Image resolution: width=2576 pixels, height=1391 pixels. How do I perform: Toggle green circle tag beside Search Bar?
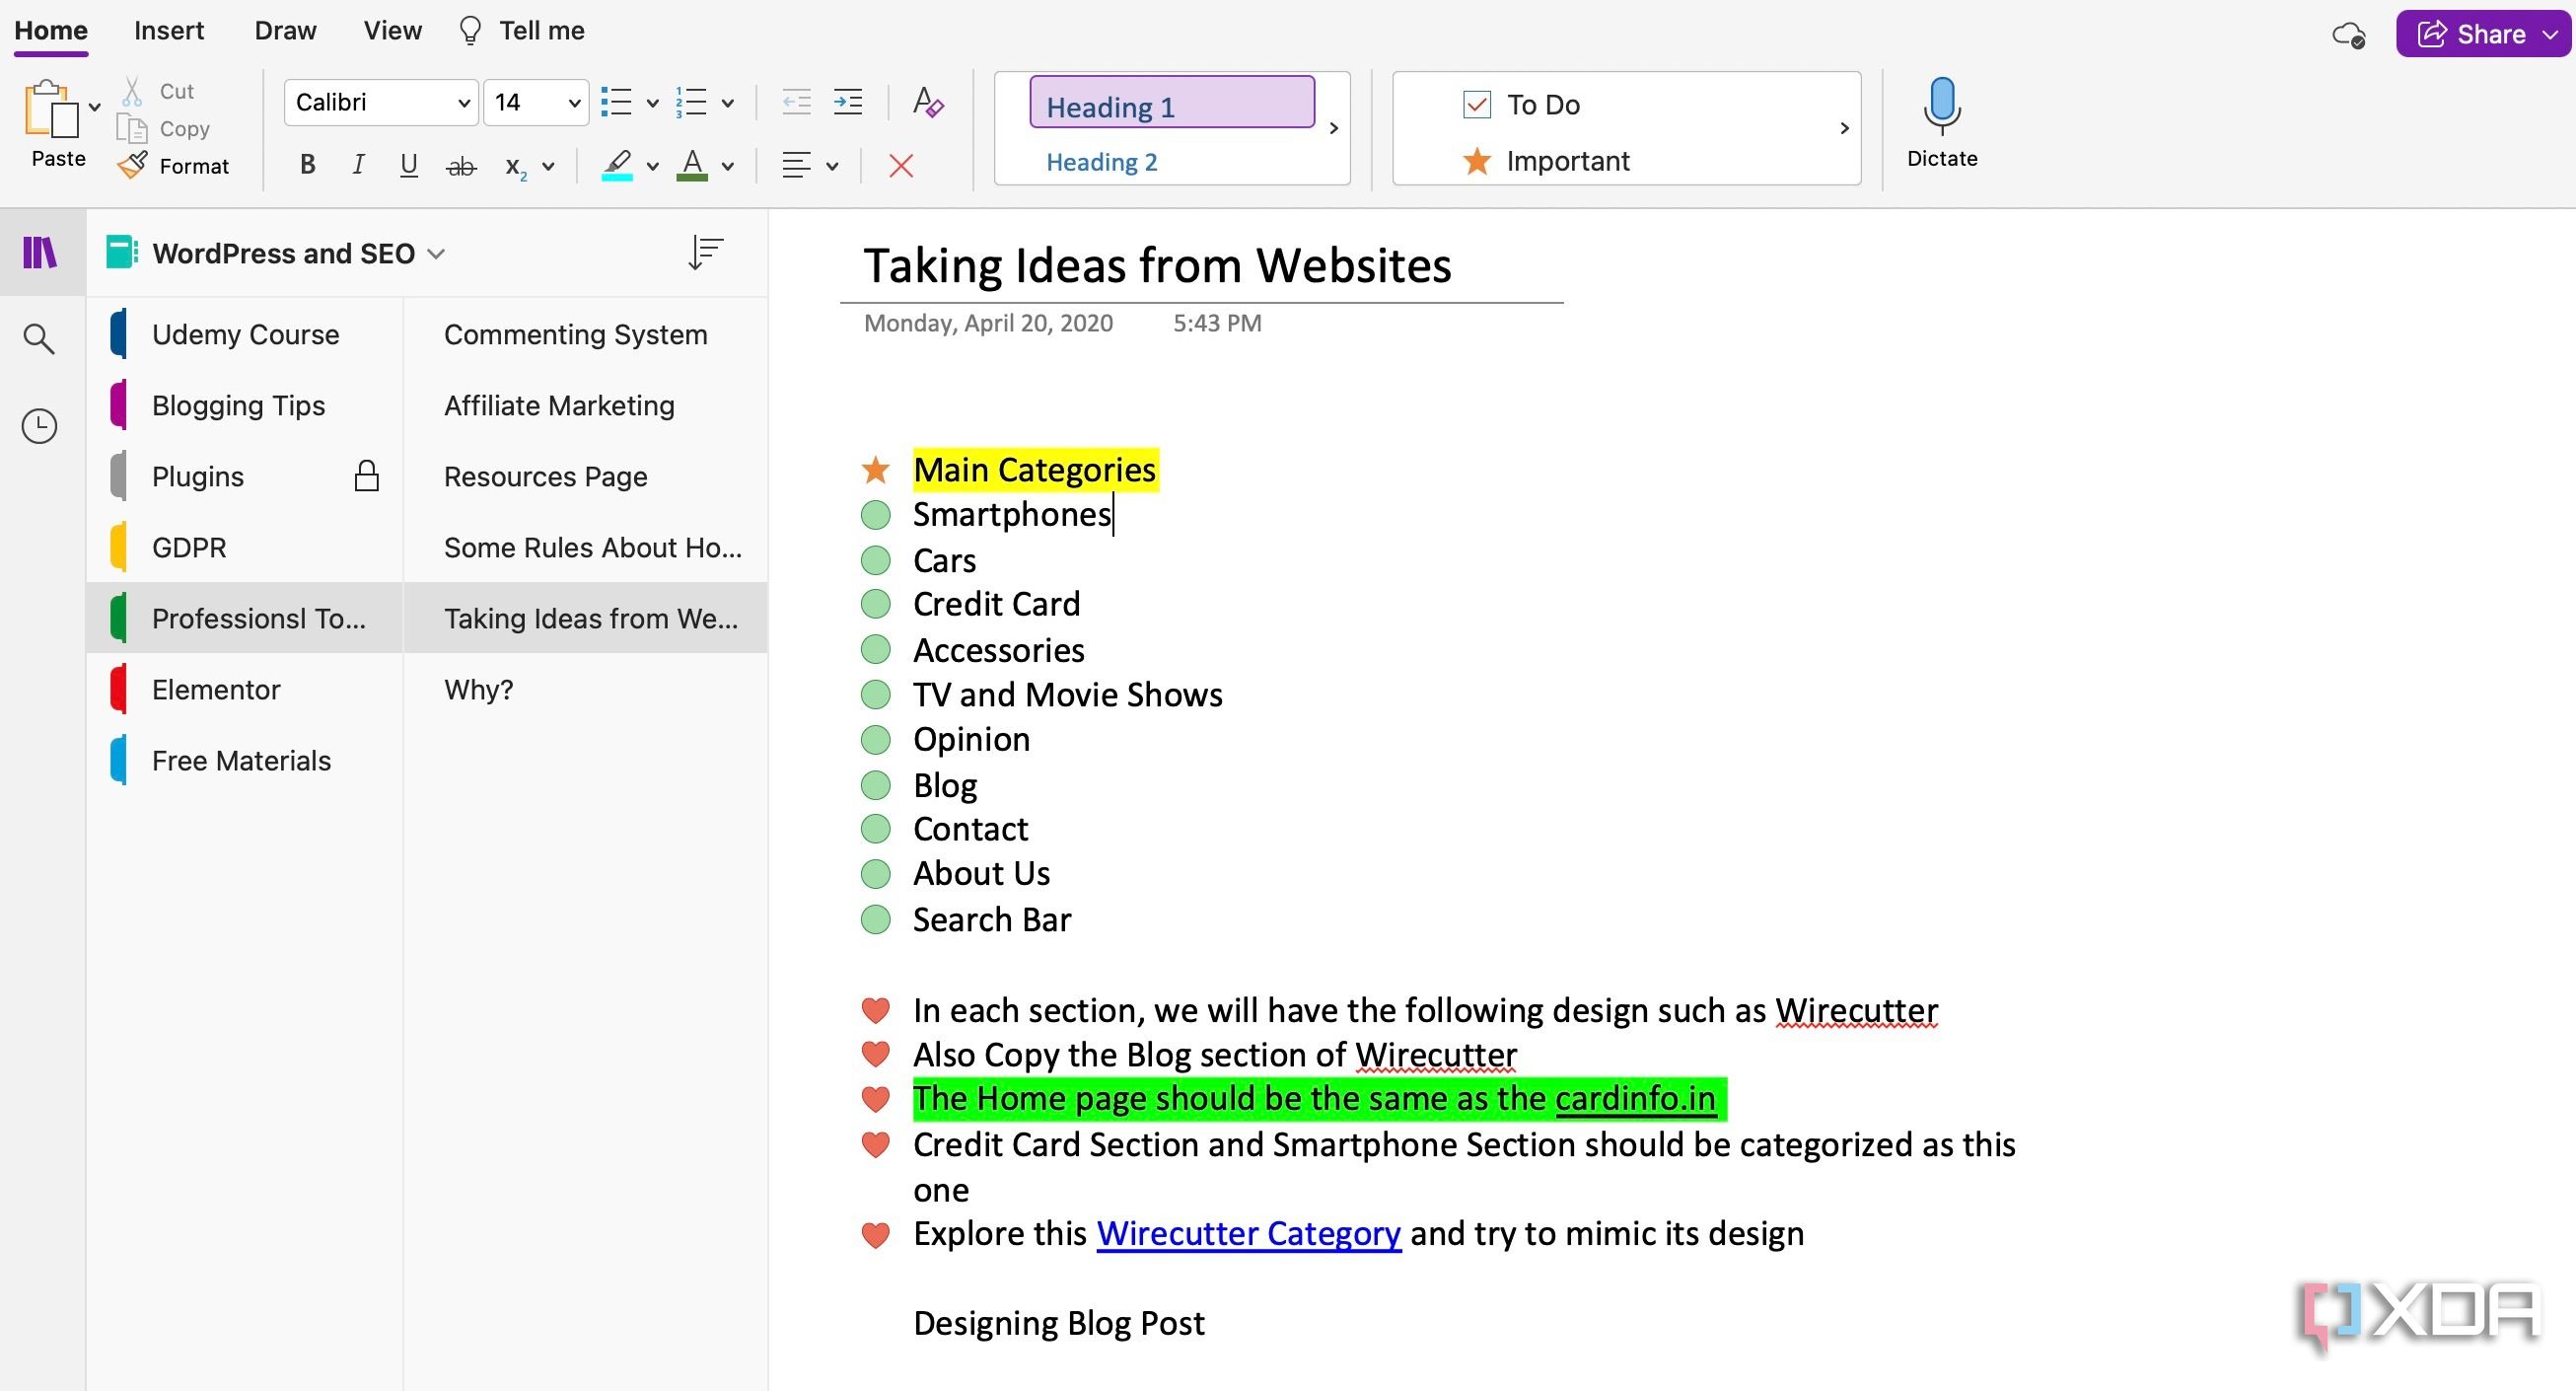coord(876,919)
